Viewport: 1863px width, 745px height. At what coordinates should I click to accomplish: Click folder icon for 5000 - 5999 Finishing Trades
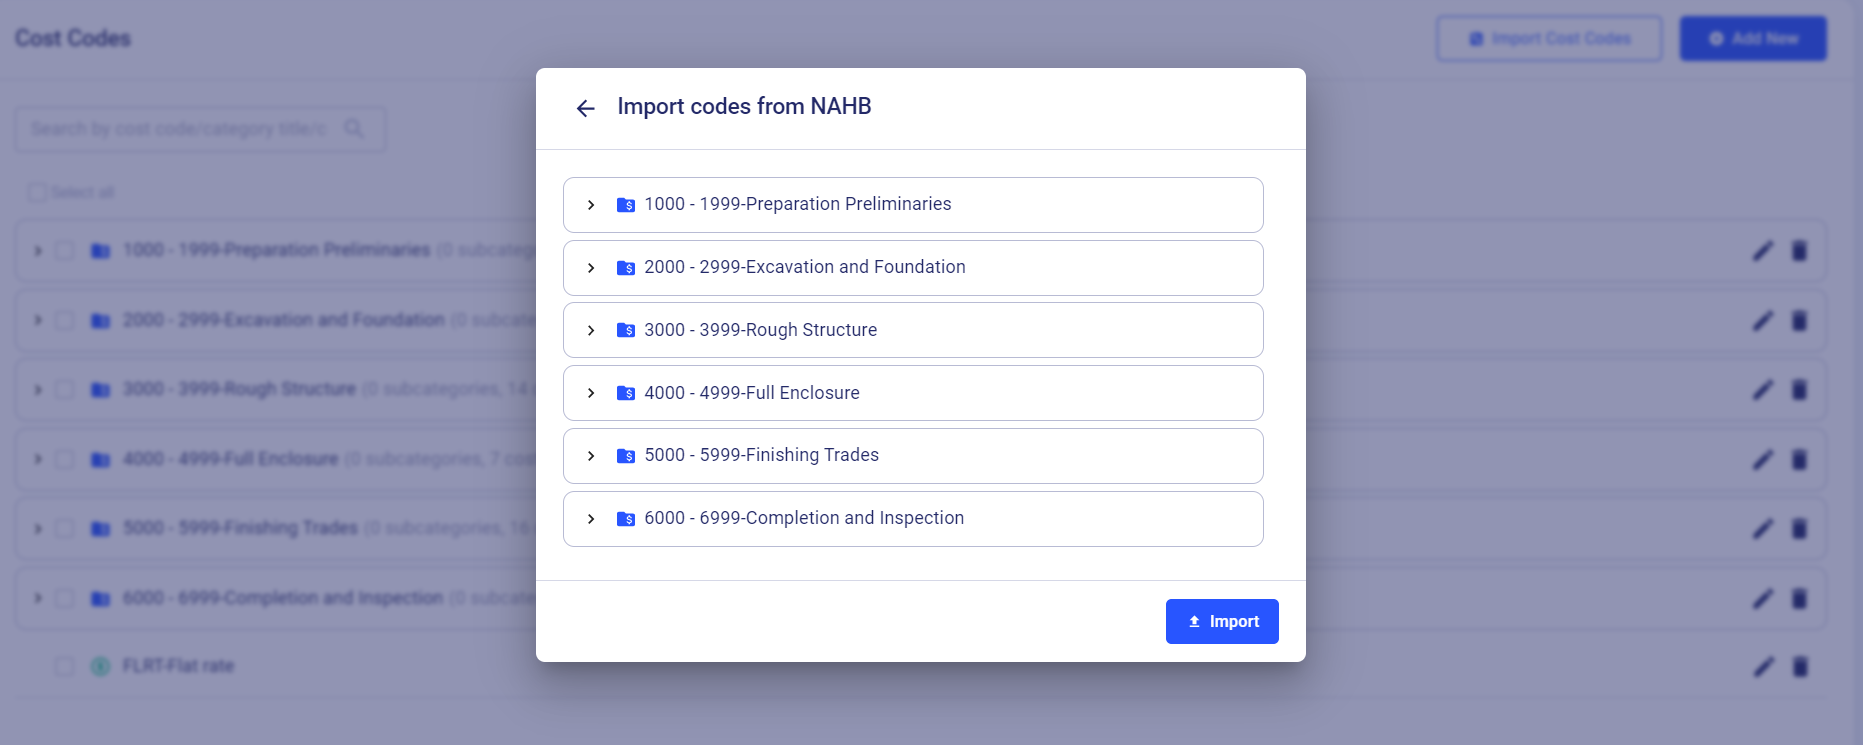point(626,456)
